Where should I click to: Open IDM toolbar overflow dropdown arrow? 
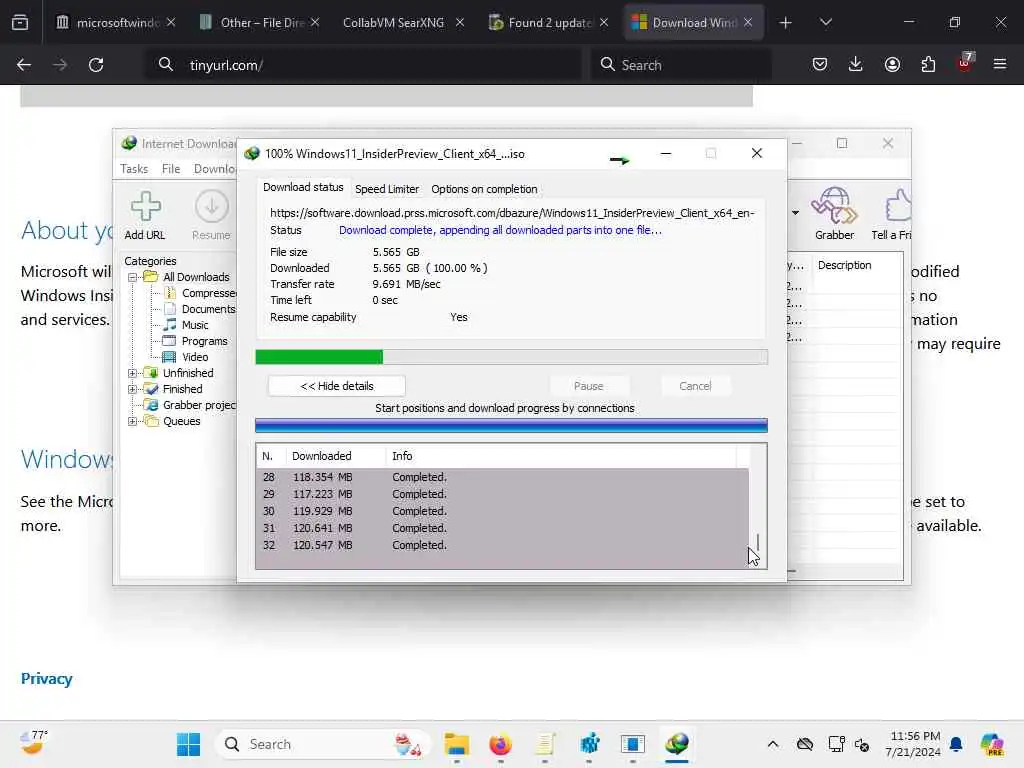795,212
